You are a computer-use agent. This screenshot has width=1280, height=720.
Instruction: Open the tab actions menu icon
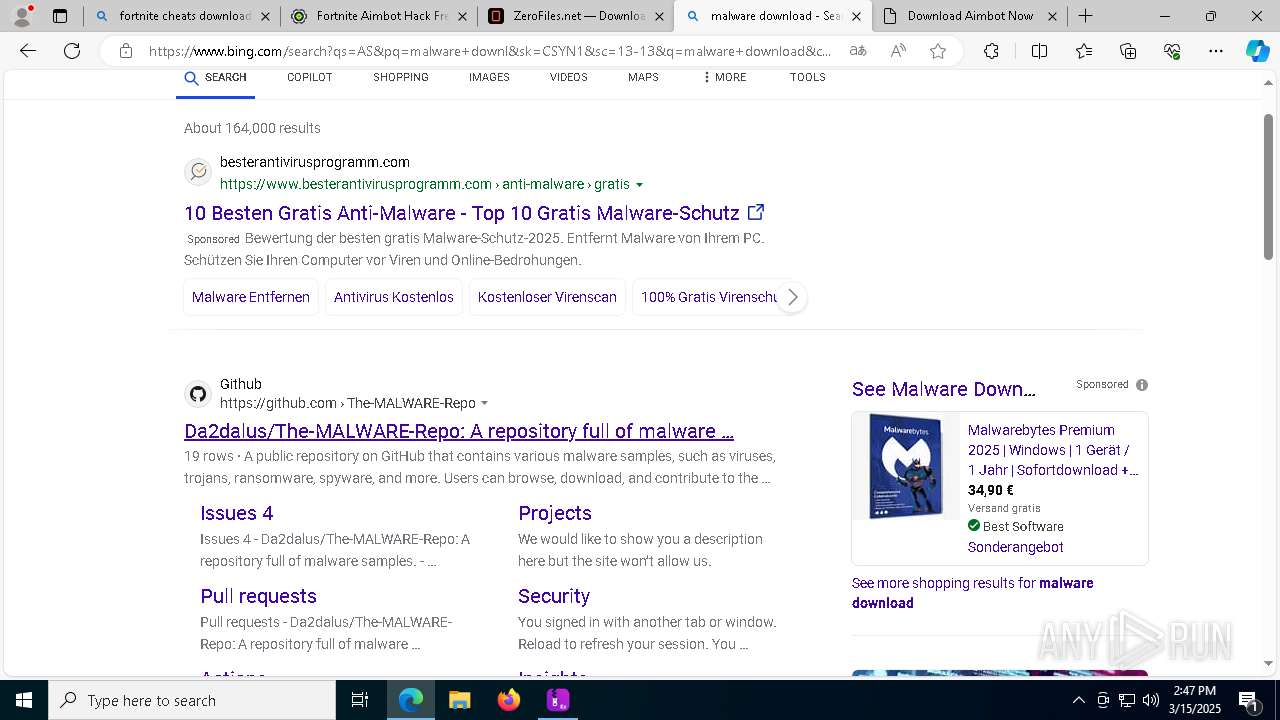click(x=60, y=16)
